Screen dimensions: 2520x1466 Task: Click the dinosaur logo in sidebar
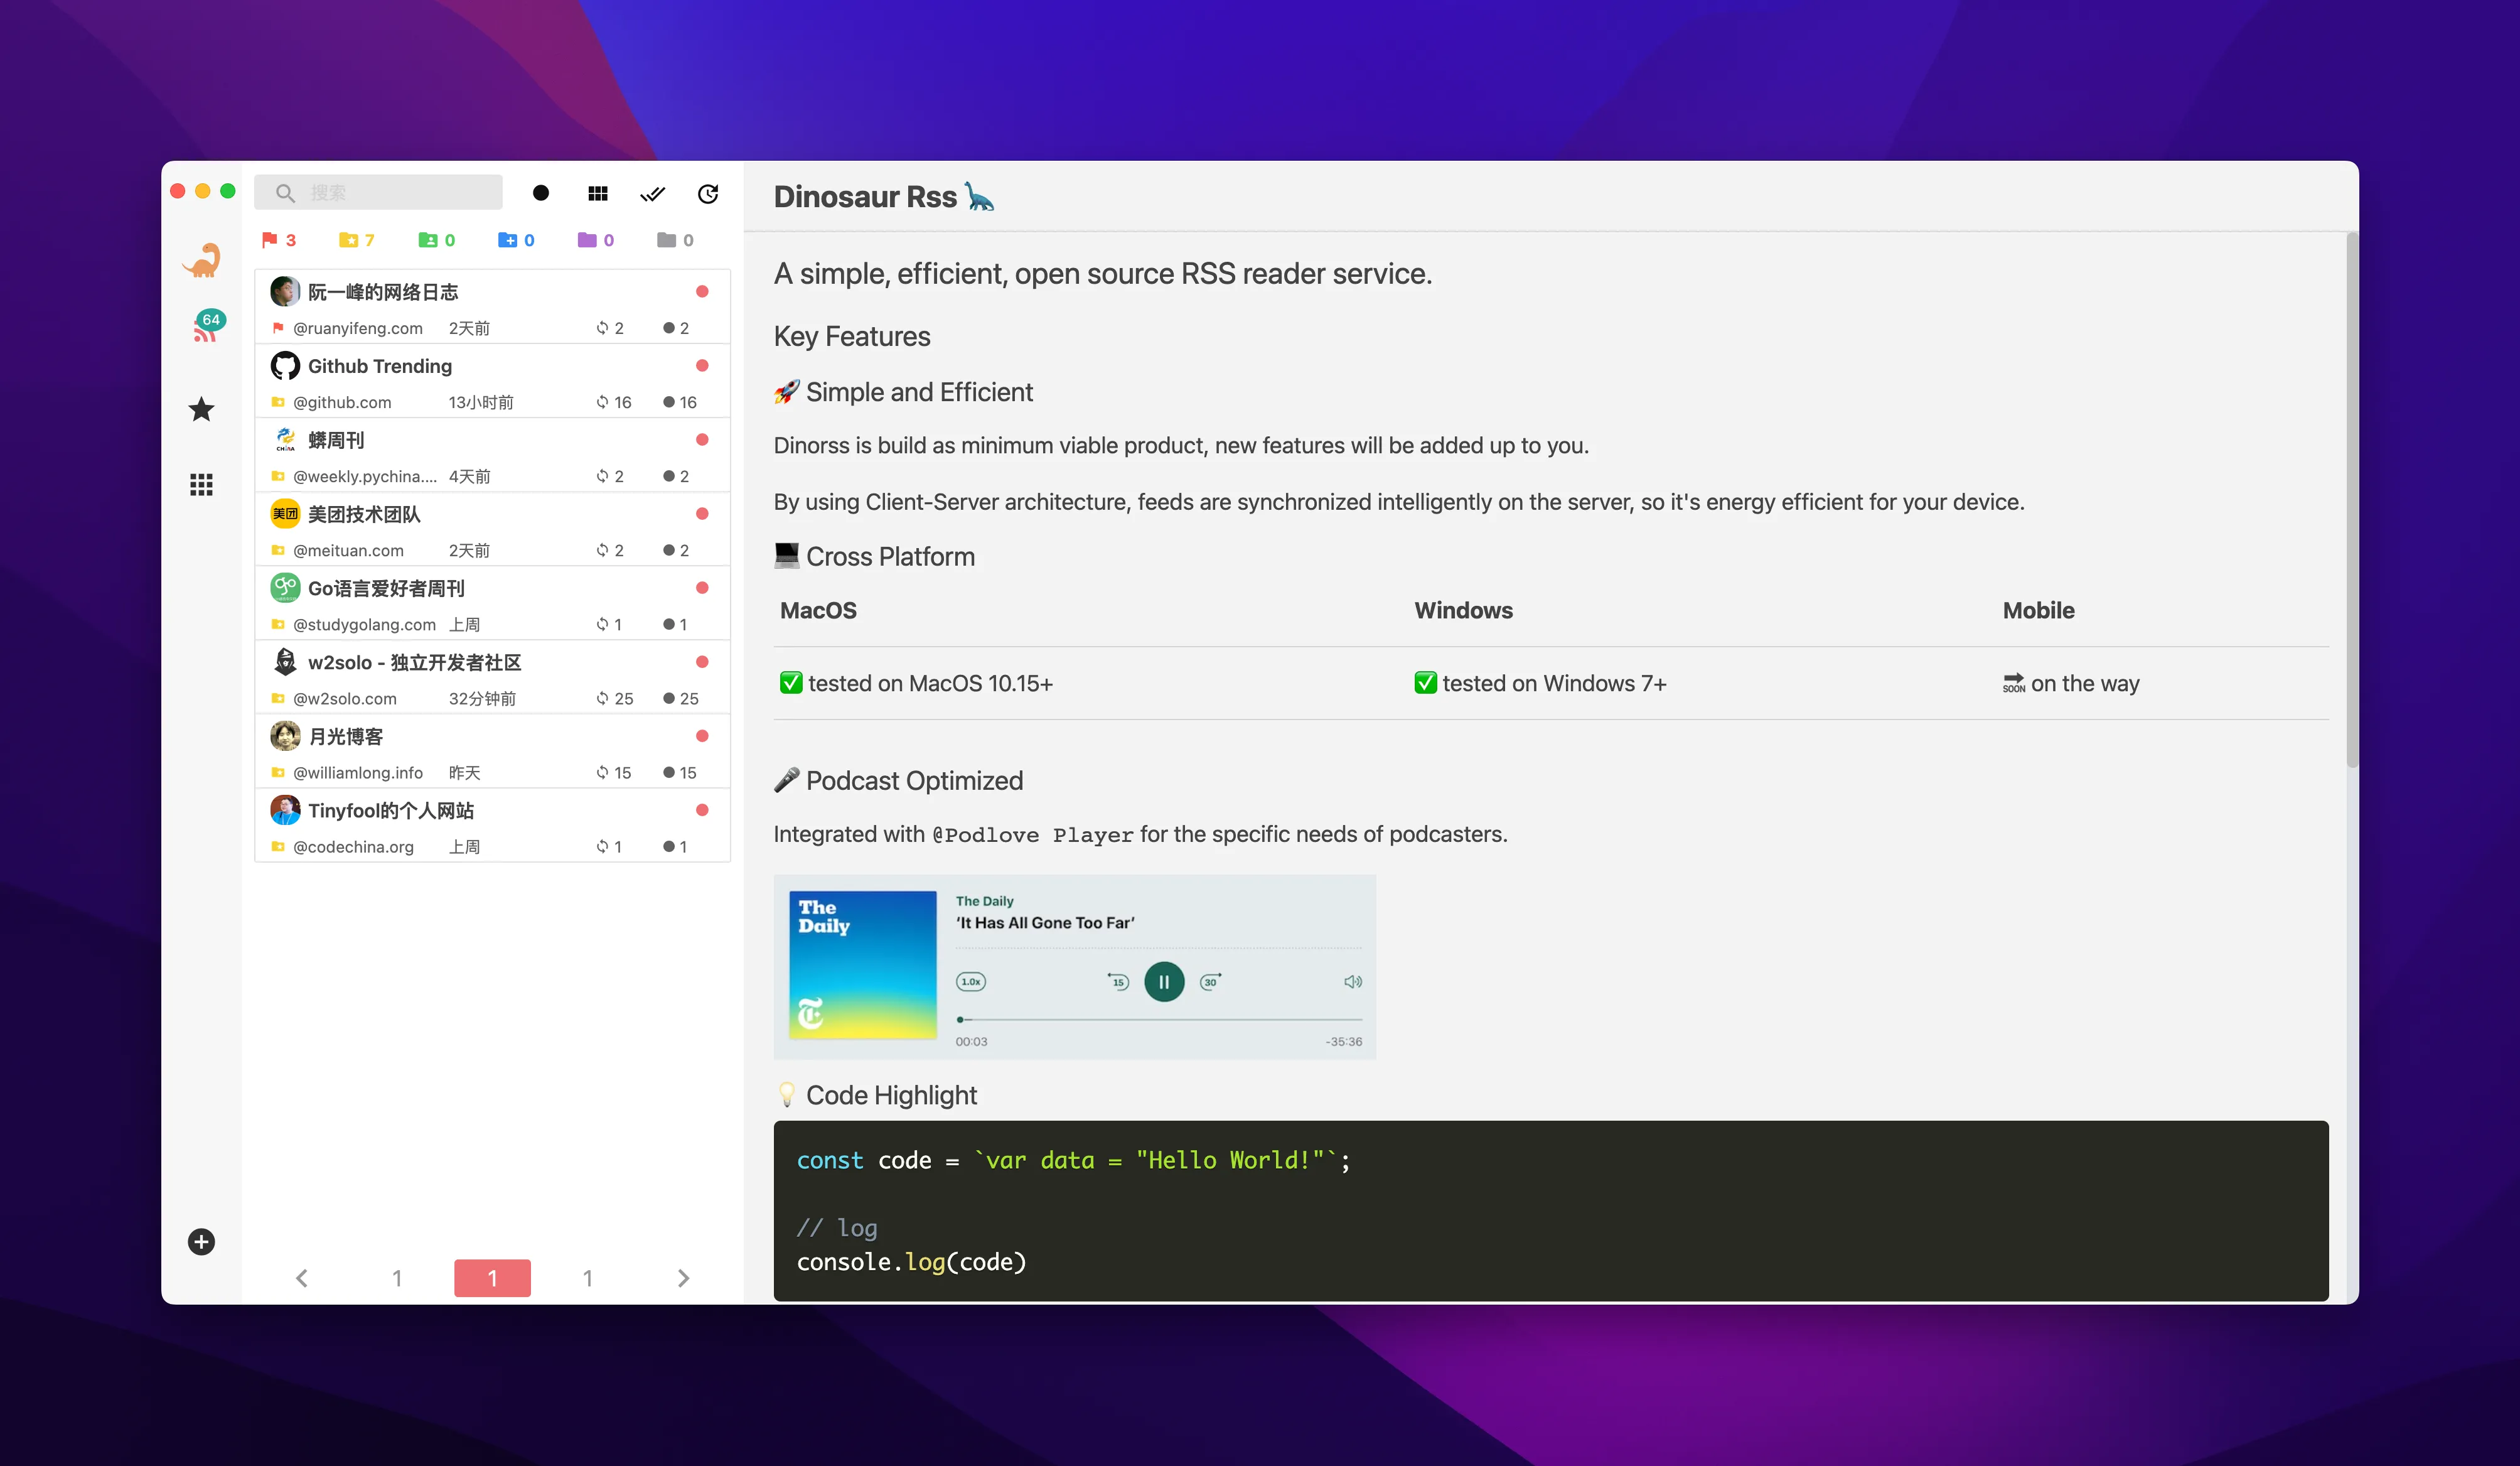pos(202,261)
